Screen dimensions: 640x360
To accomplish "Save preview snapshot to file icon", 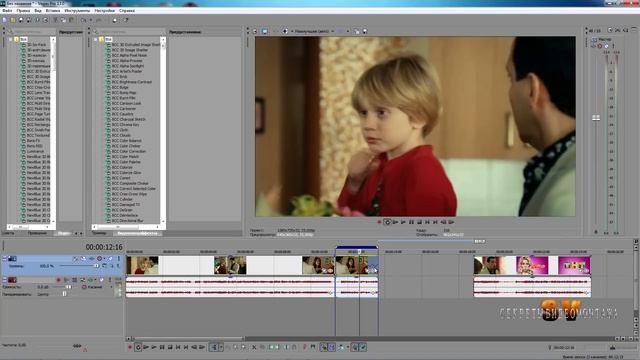I will coord(365,31).
